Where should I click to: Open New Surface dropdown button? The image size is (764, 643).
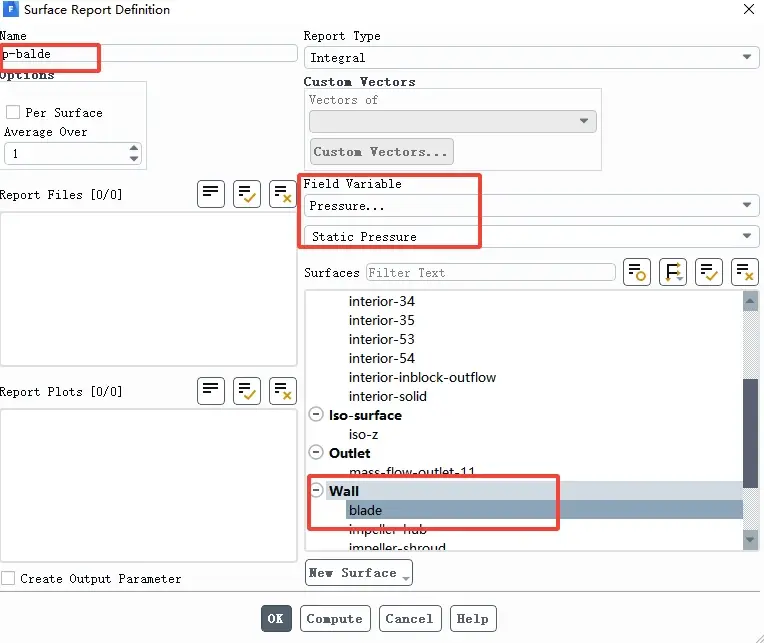(359, 572)
